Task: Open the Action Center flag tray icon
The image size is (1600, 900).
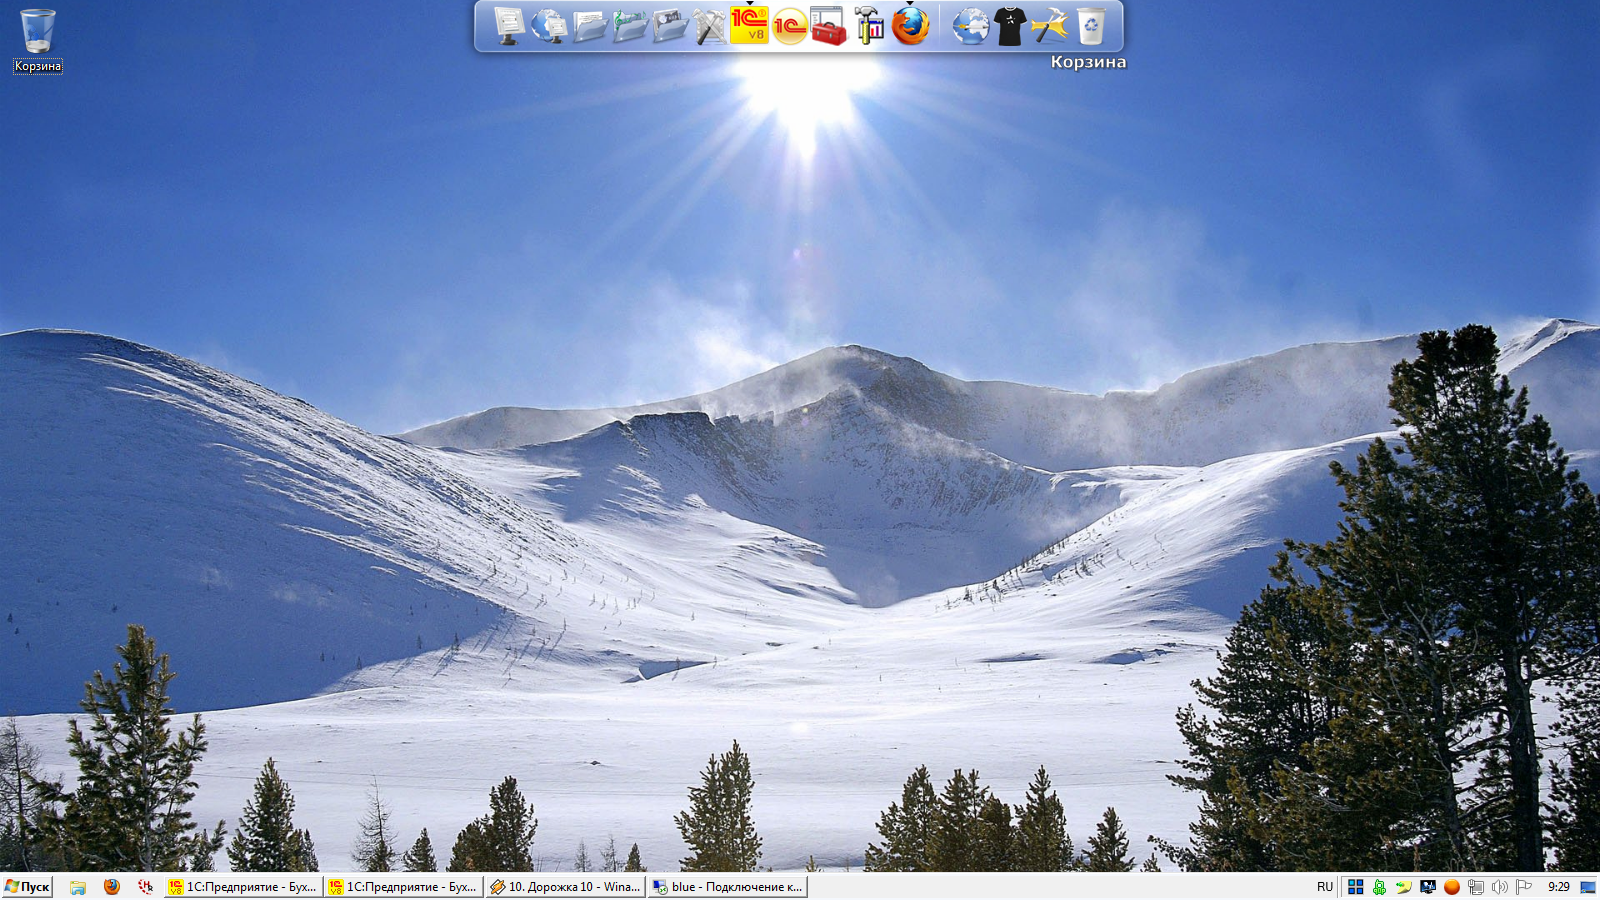Action: [x=1524, y=887]
